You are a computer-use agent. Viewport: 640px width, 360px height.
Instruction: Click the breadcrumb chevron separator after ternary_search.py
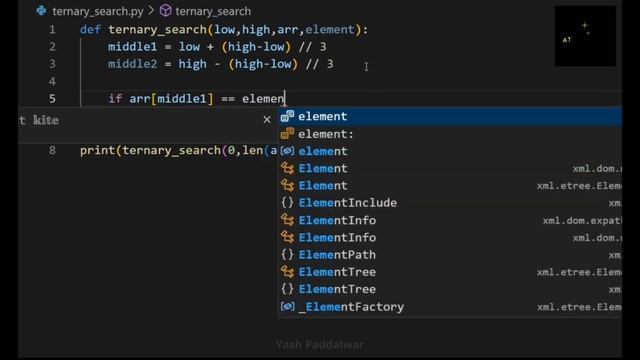(x=151, y=11)
